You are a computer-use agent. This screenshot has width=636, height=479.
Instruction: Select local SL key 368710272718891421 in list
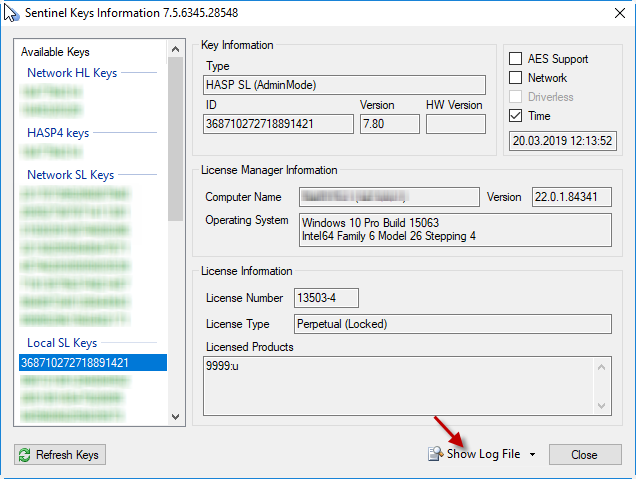tap(93, 363)
